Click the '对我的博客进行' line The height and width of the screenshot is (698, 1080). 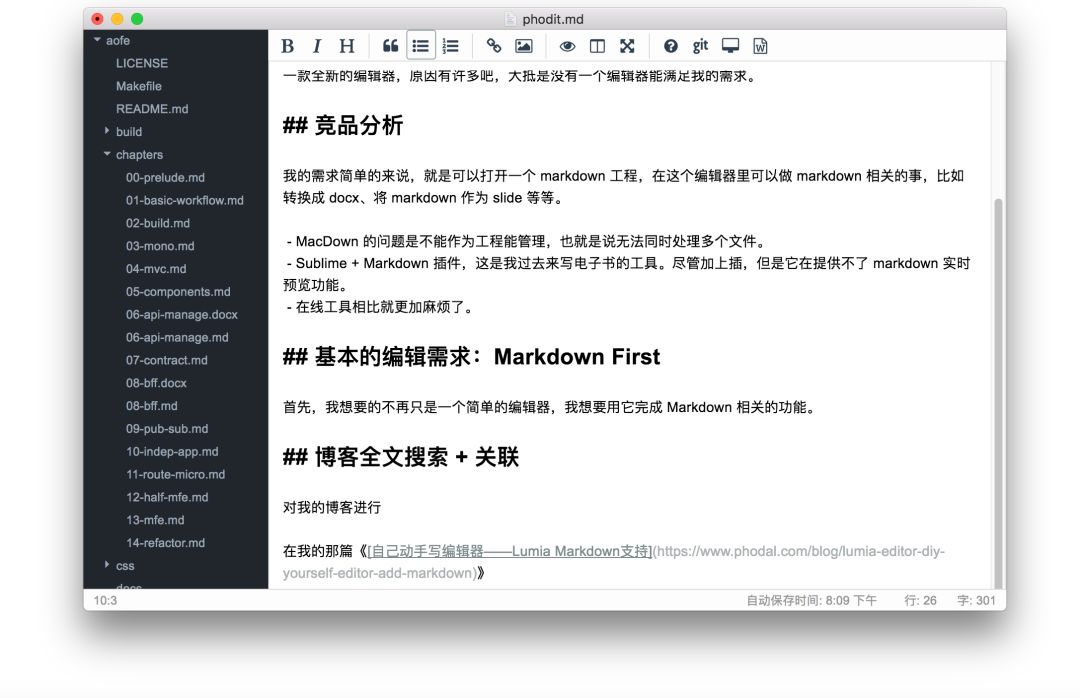331,508
